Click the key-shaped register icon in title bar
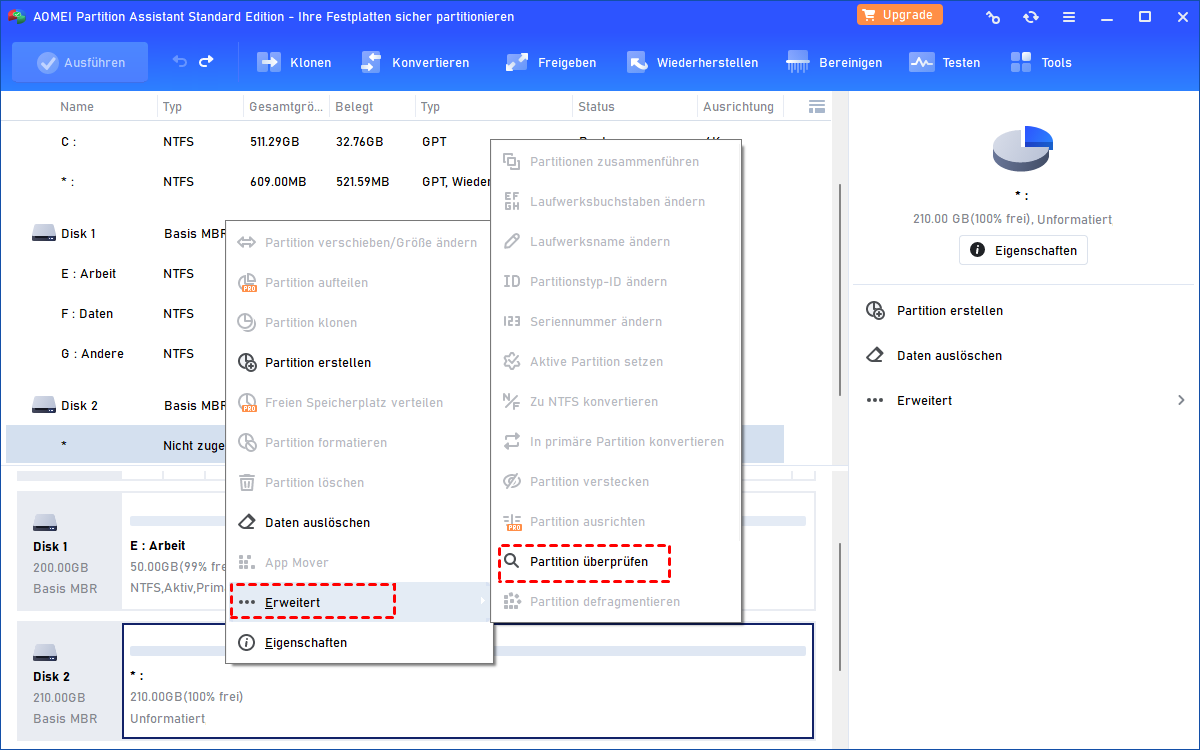This screenshot has height=750, width=1200. coord(993,17)
